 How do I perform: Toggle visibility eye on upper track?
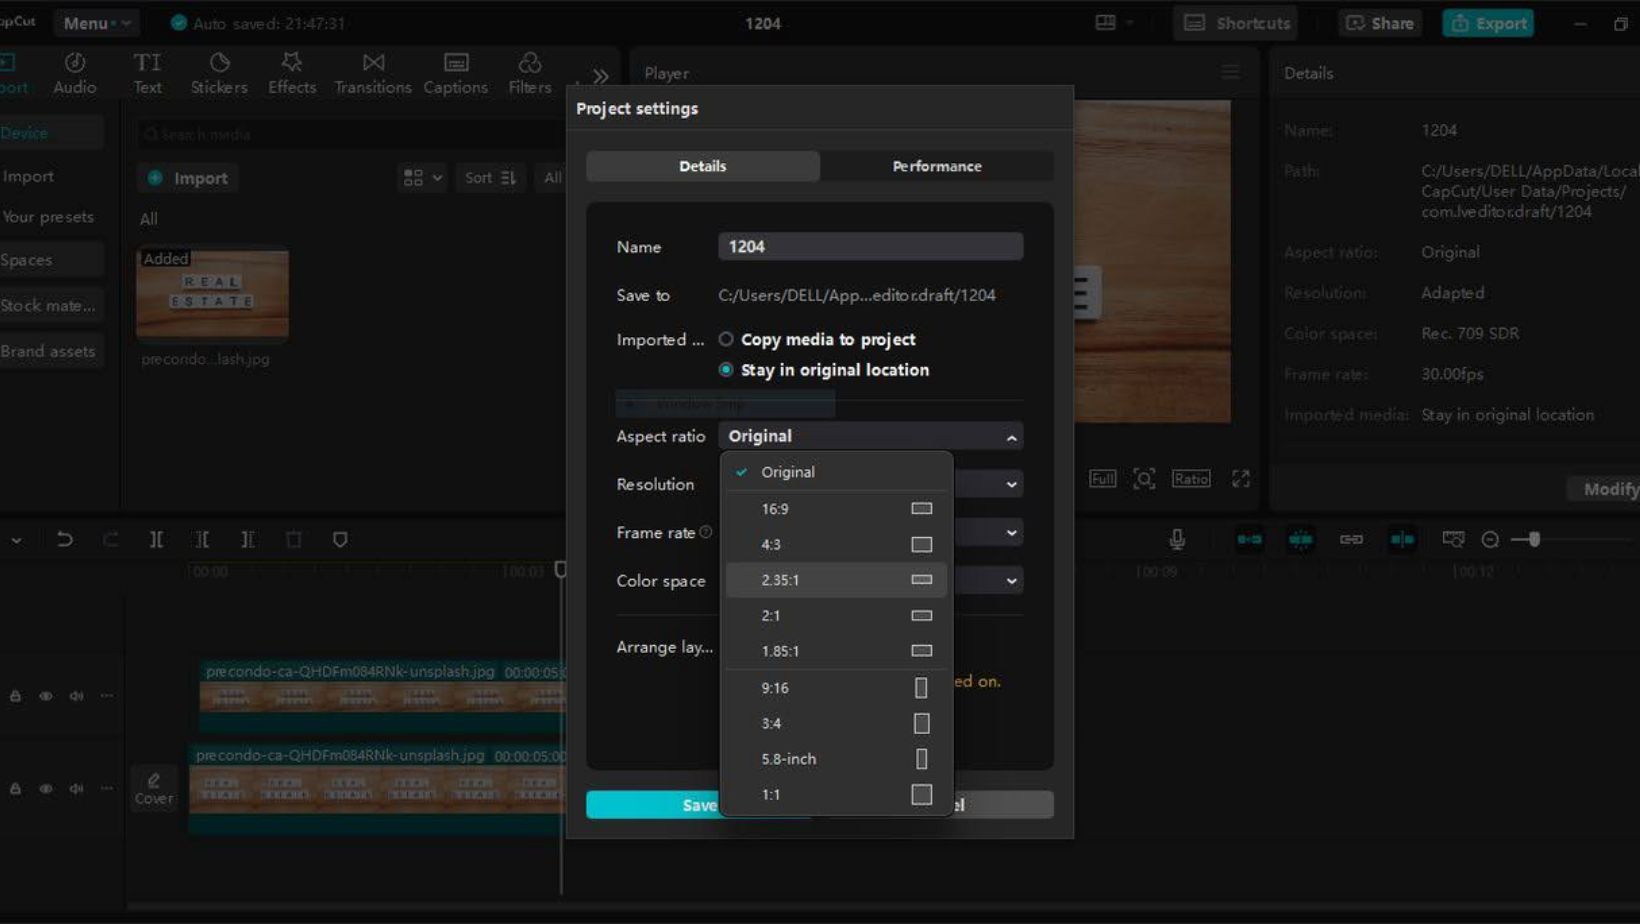[x=46, y=696]
